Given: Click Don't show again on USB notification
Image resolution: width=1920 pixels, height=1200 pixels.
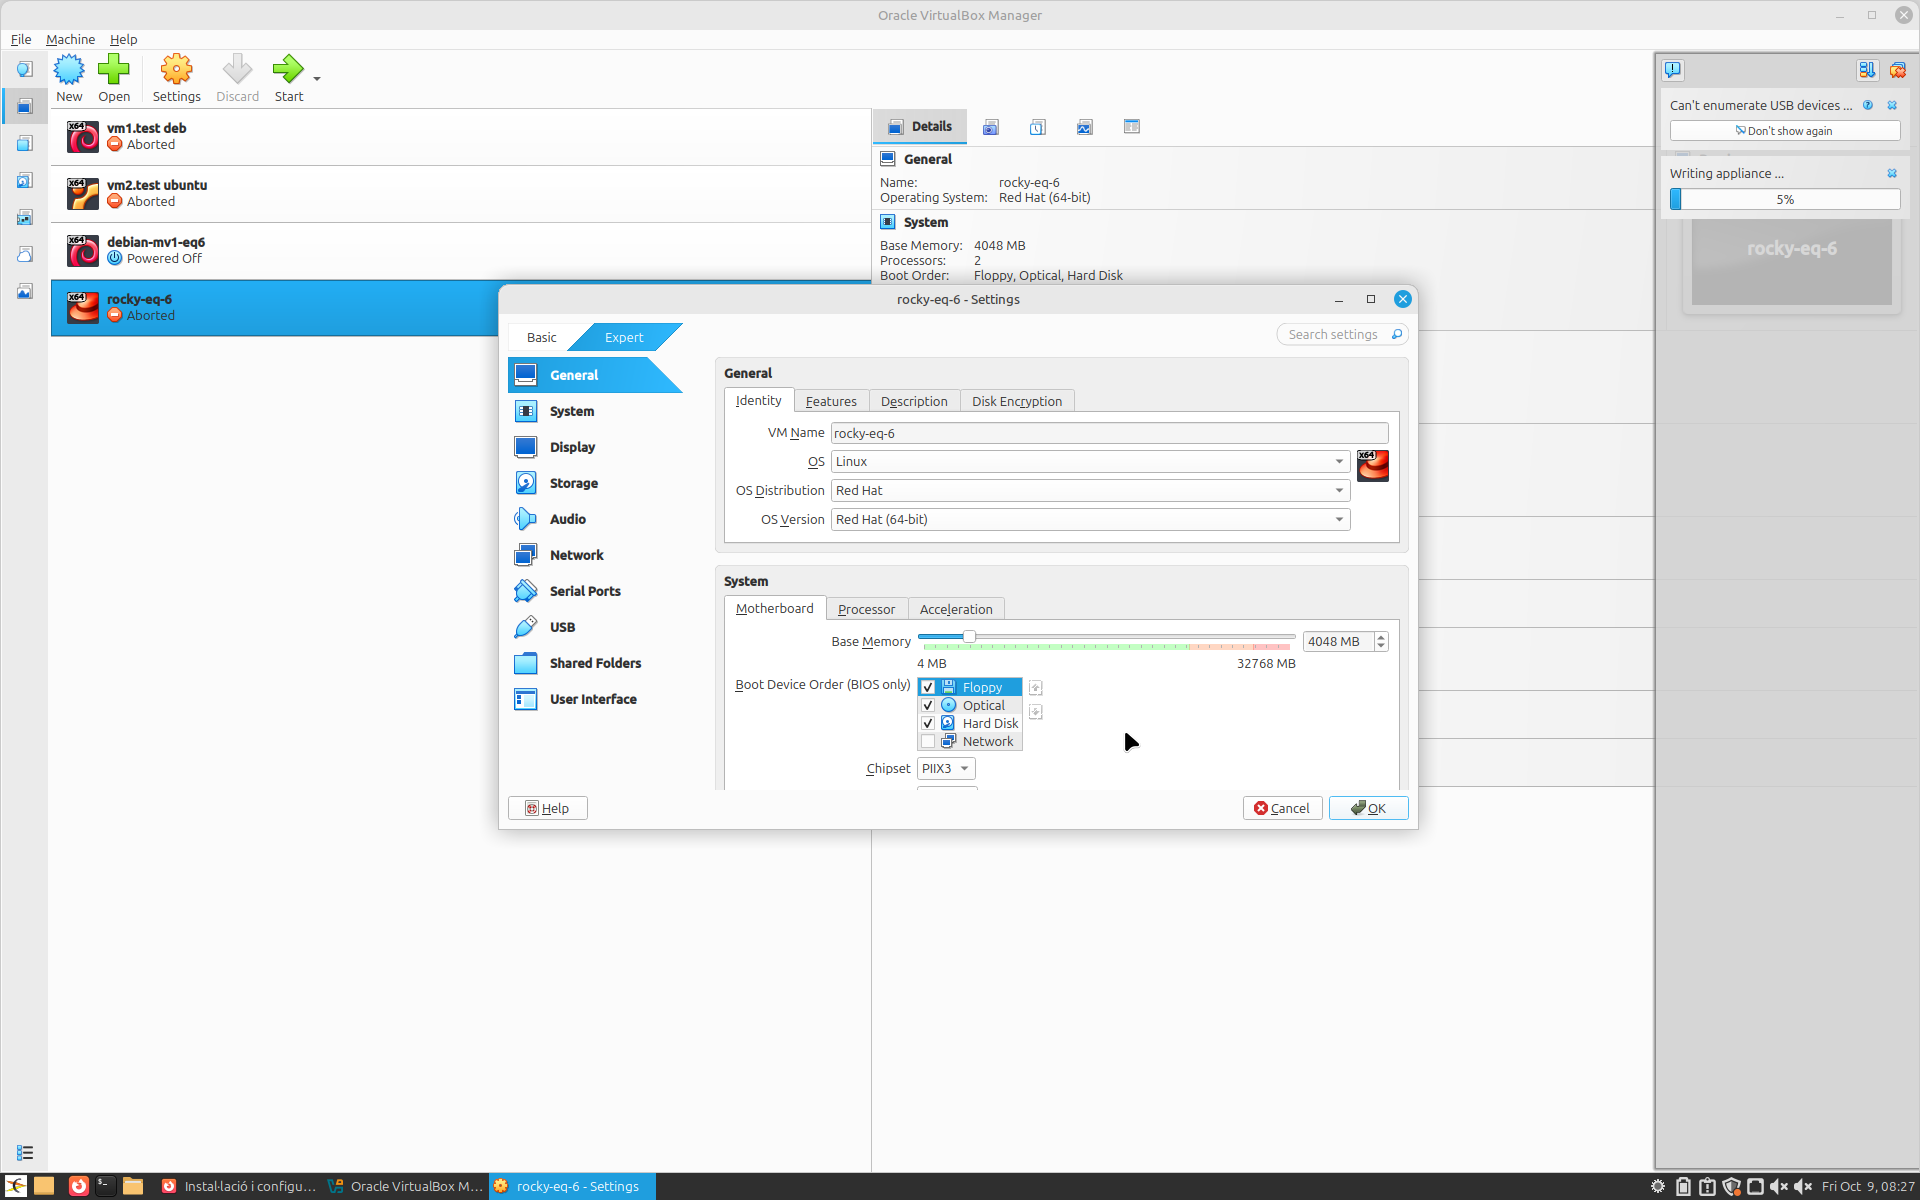Looking at the screenshot, I should tap(1784, 131).
